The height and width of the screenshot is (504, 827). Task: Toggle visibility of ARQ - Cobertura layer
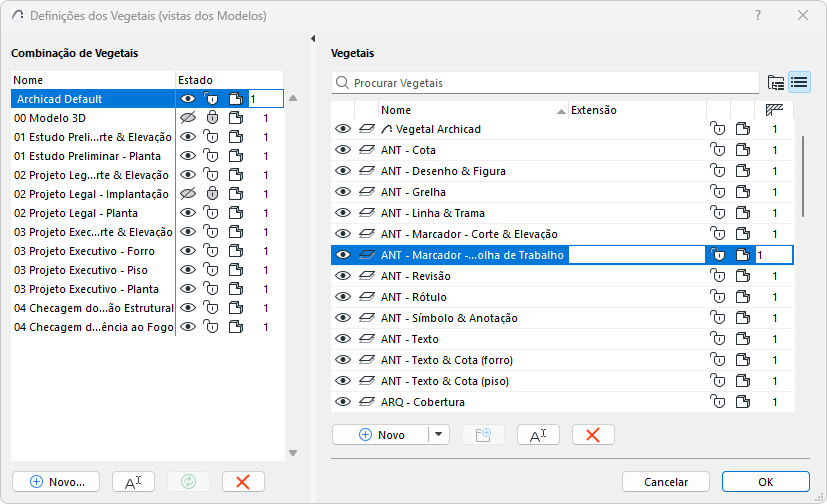pyautogui.click(x=343, y=402)
